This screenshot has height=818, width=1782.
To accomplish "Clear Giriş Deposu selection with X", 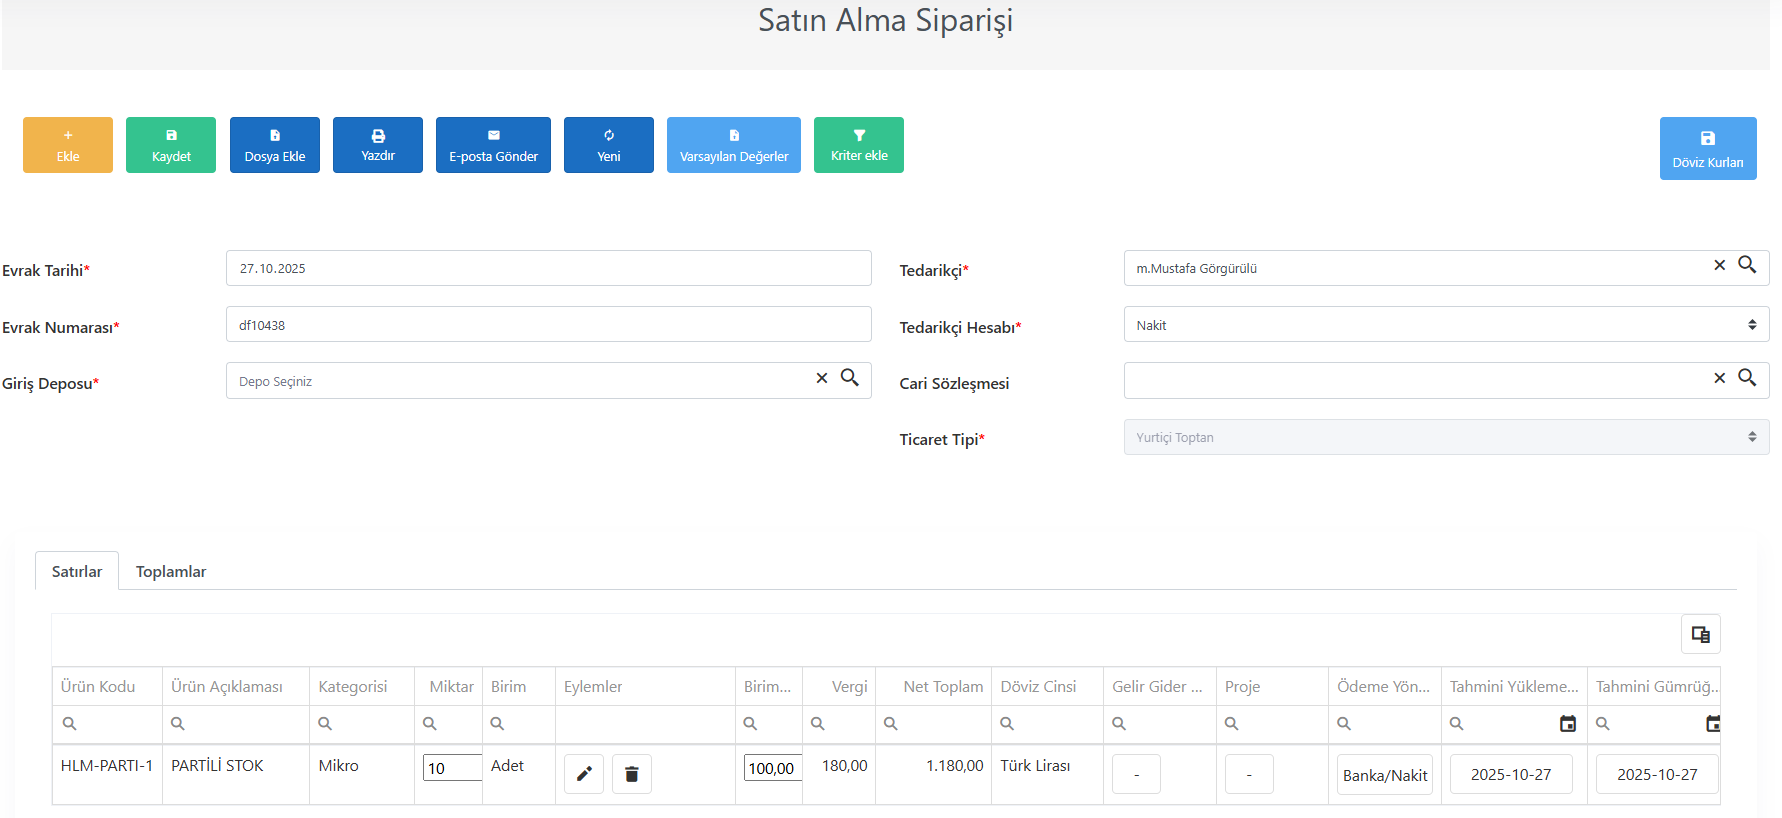I will (822, 378).
